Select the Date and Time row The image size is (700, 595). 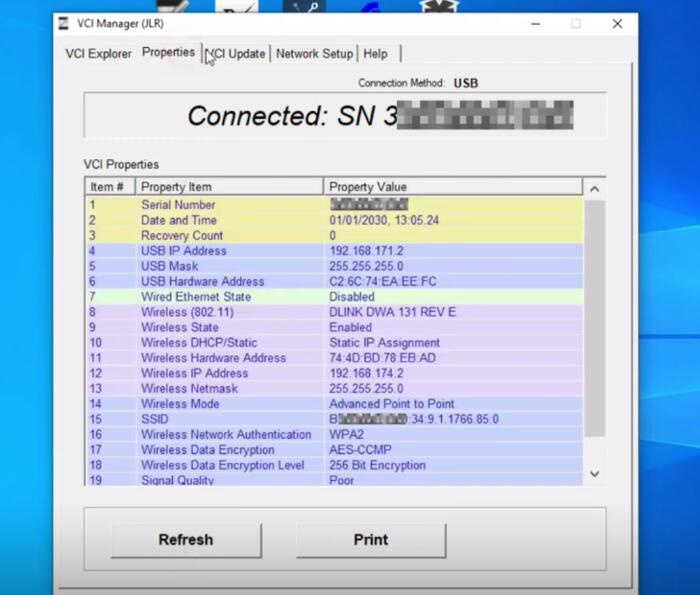pyautogui.click(x=334, y=220)
